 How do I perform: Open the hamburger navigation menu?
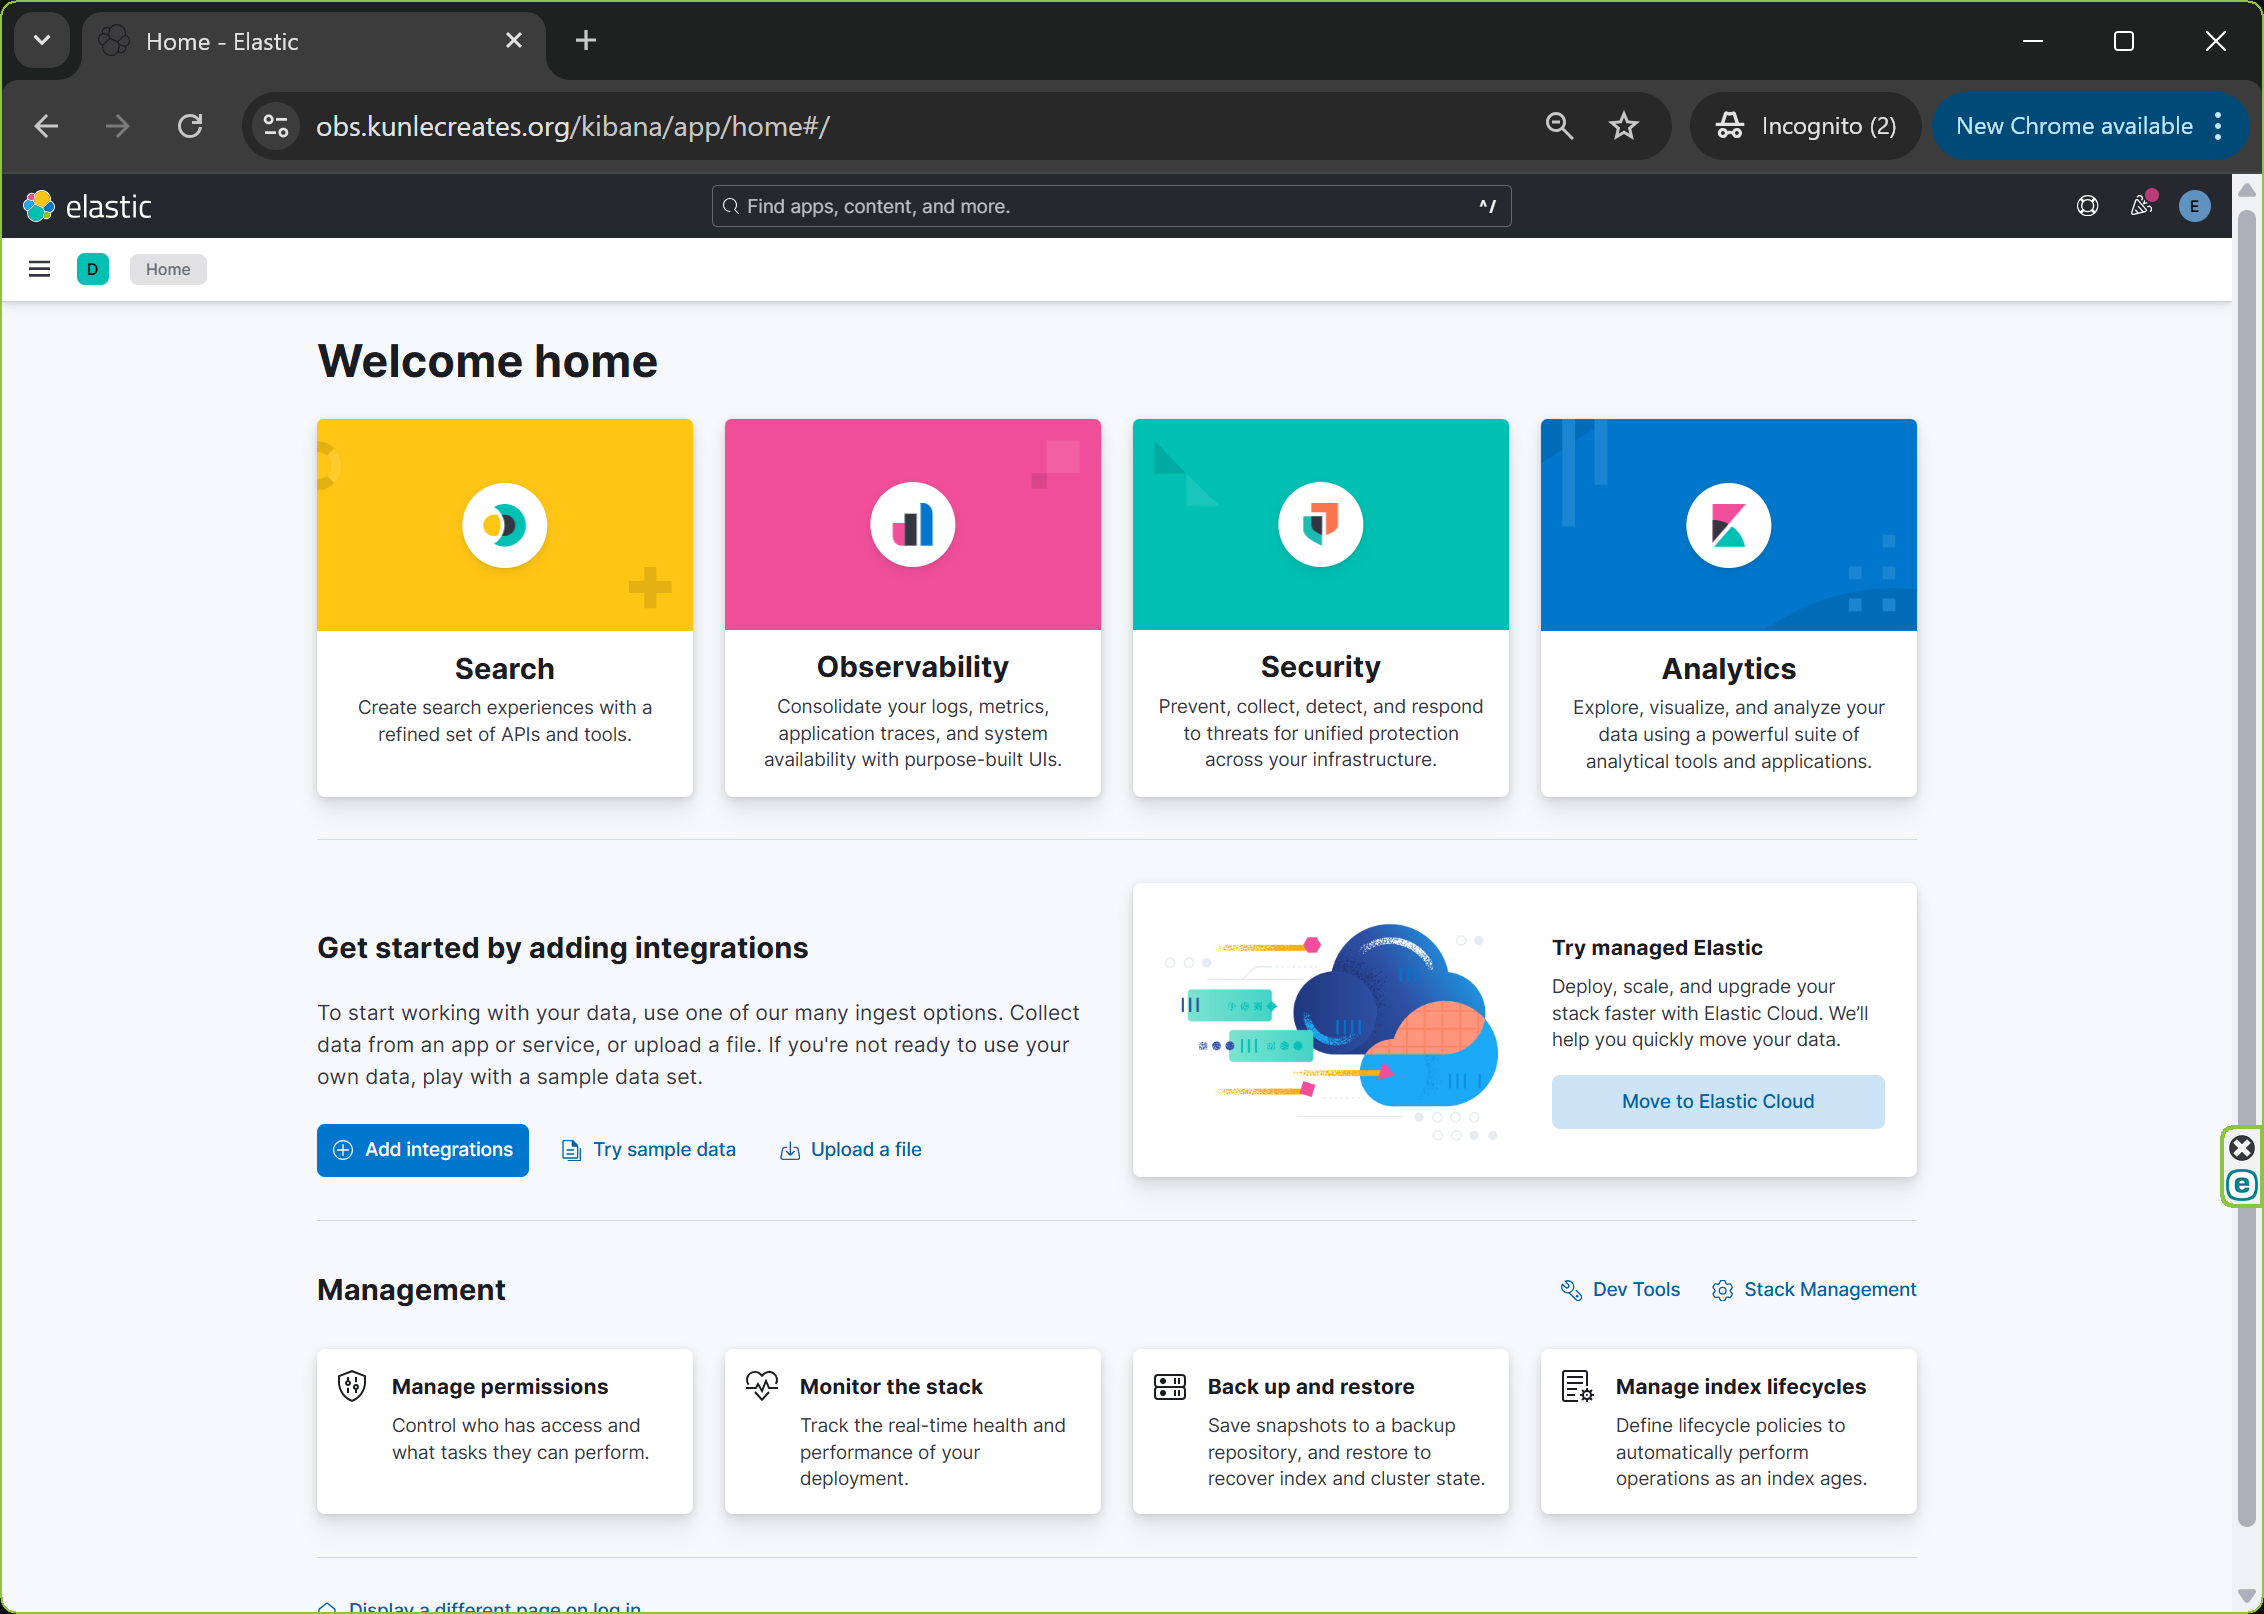pyautogui.click(x=40, y=269)
